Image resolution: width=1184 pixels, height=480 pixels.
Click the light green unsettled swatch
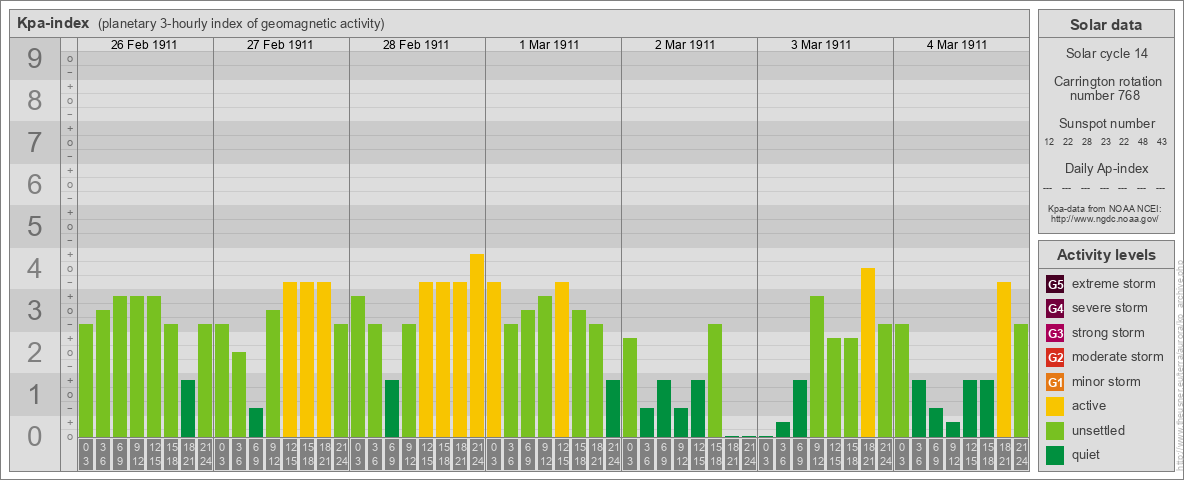[1055, 430]
